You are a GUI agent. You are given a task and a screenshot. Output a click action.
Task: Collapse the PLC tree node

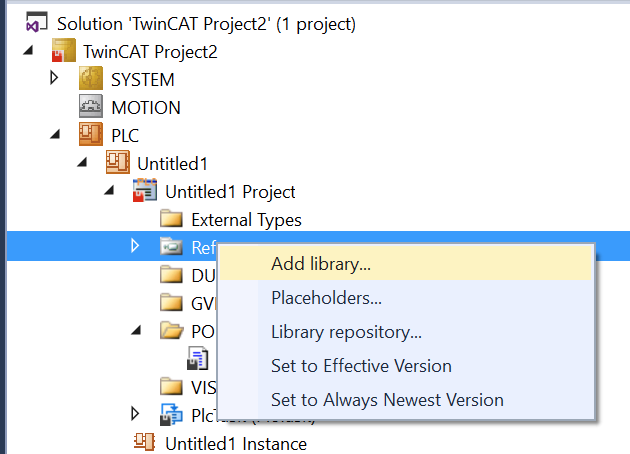tap(55, 135)
